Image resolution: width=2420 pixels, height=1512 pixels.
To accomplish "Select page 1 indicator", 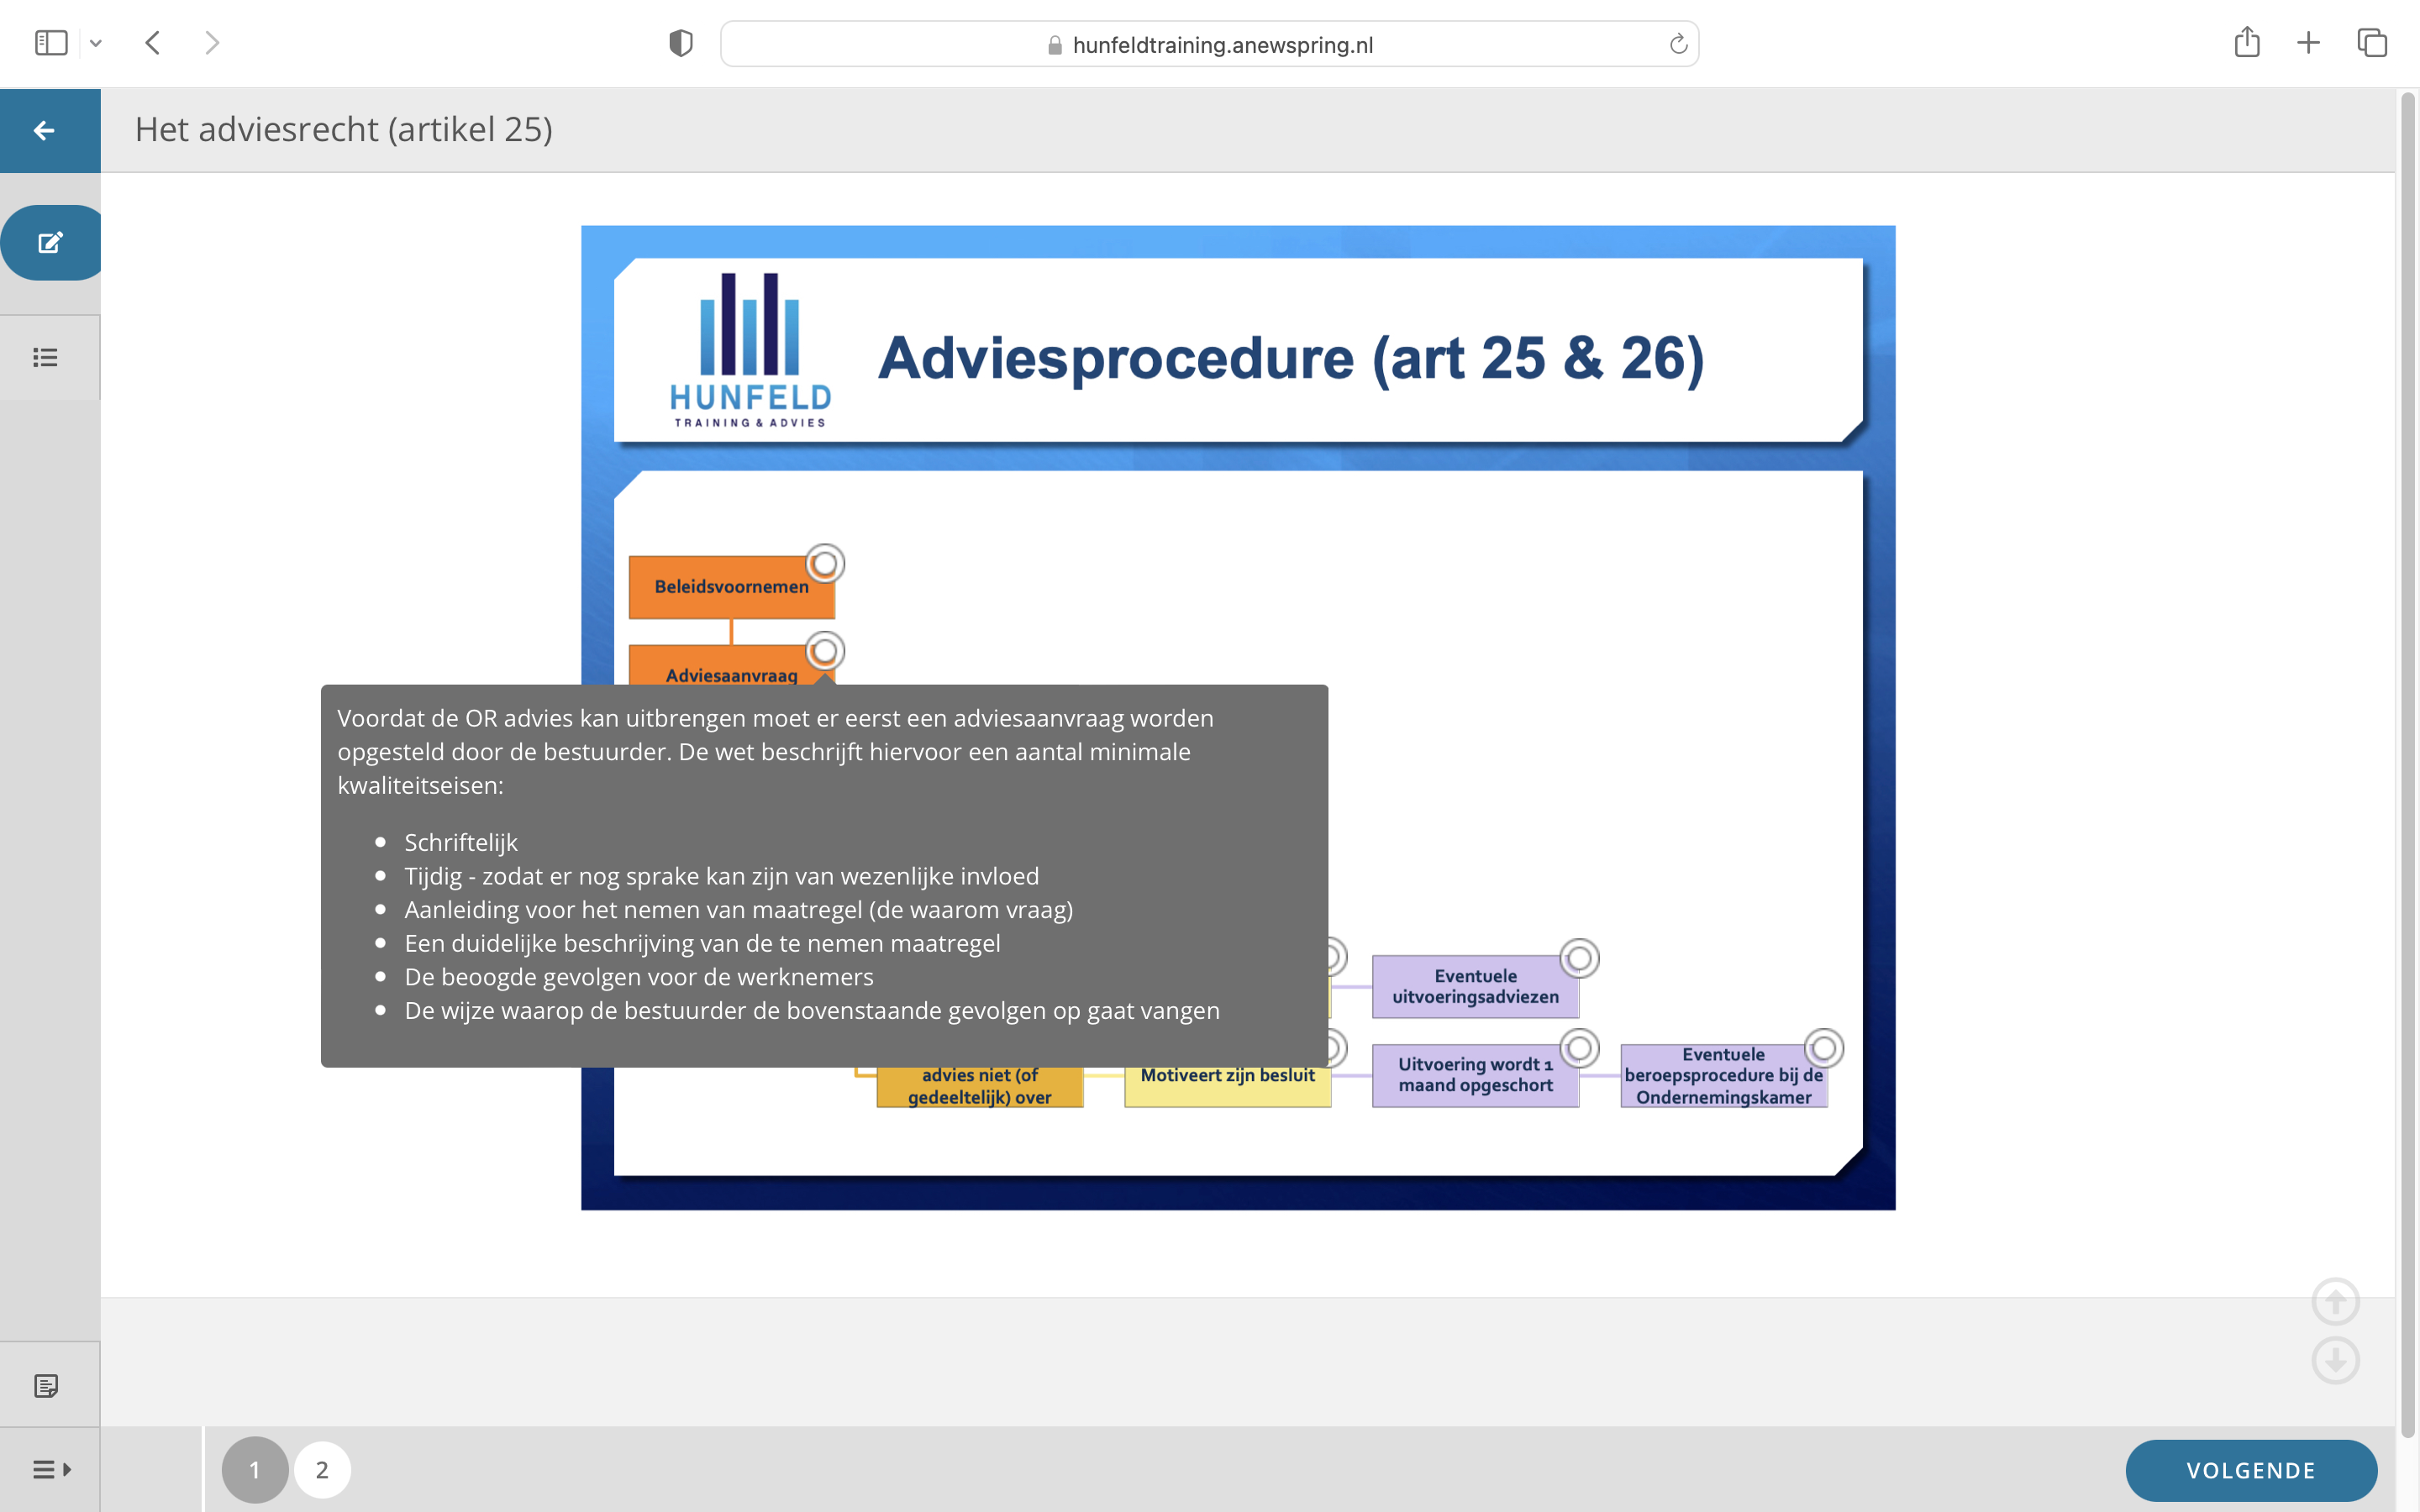I will coord(255,1470).
